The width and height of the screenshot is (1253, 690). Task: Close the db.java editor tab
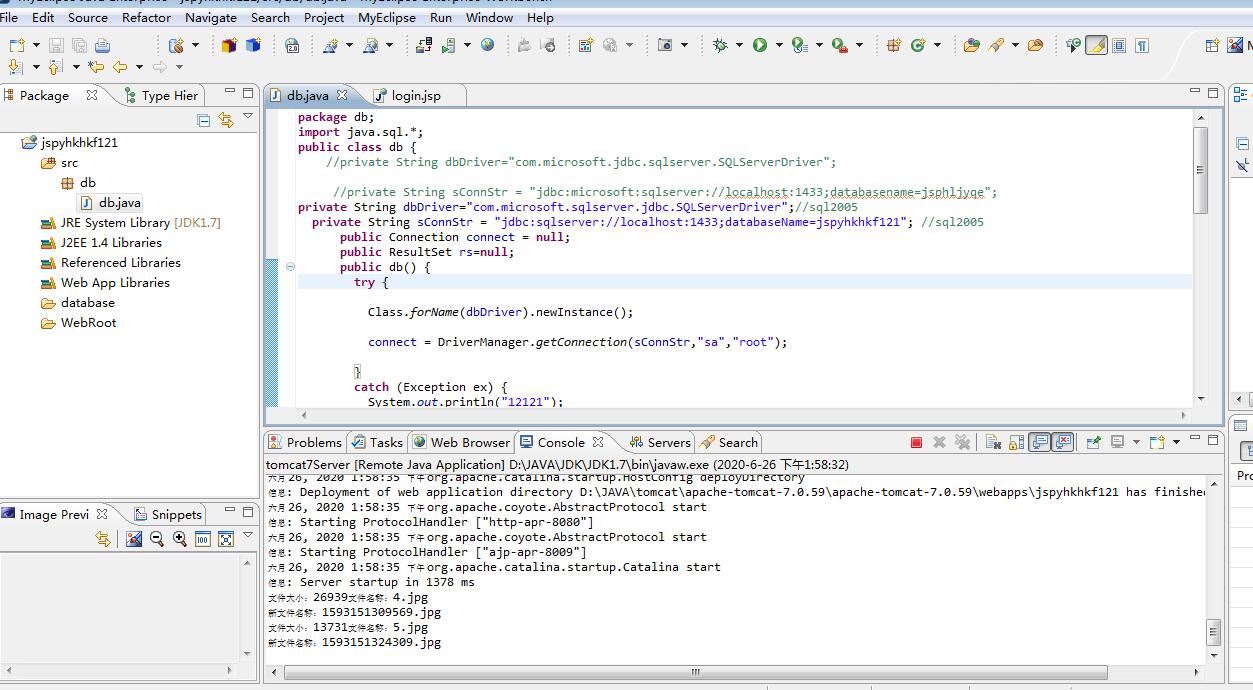coord(342,95)
